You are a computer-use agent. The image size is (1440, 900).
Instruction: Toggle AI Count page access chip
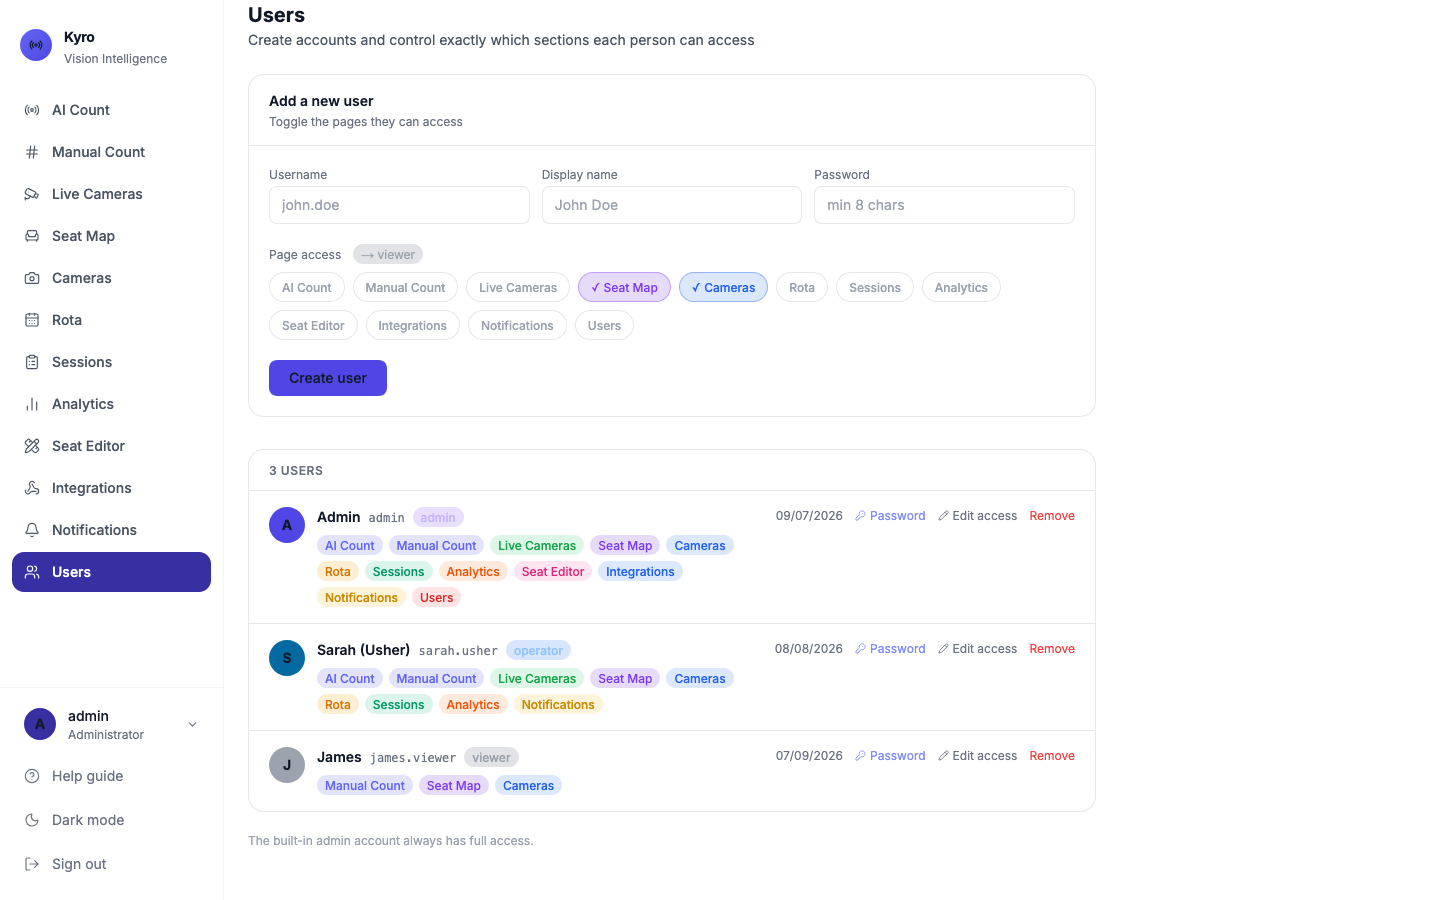(307, 288)
